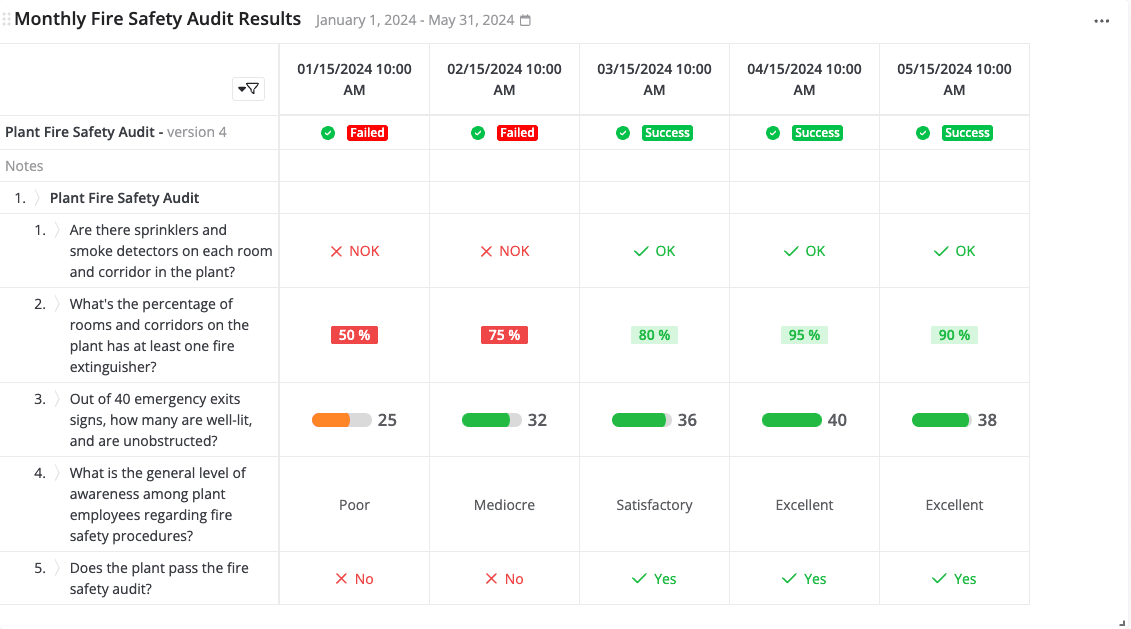This screenshot has height=629, width=1131.
Task: Click the Notes row label
Action: (24, 165)
